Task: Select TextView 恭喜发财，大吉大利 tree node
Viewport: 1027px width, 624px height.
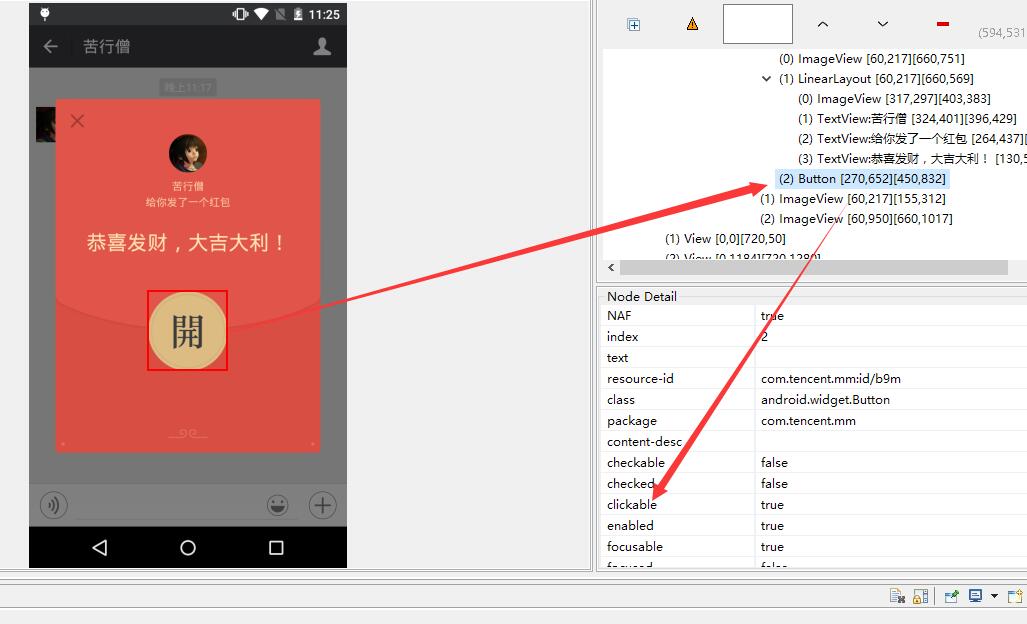Action: coord(911,159)
